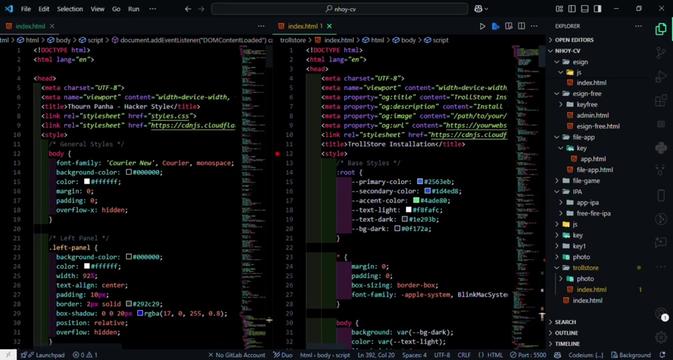Open the Copilot chat icon in title bar
Viewport: 673px width, 360px height.
tap(479, 9)
